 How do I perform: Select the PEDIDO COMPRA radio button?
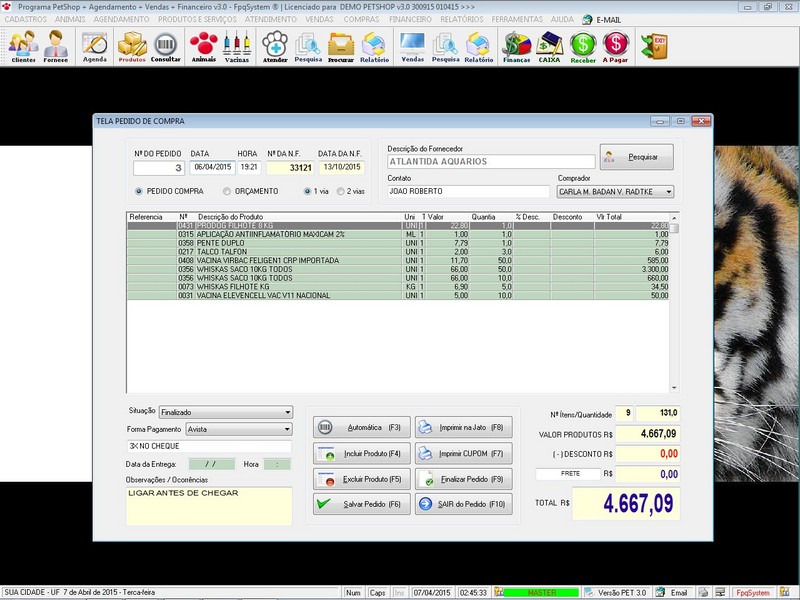139,191
